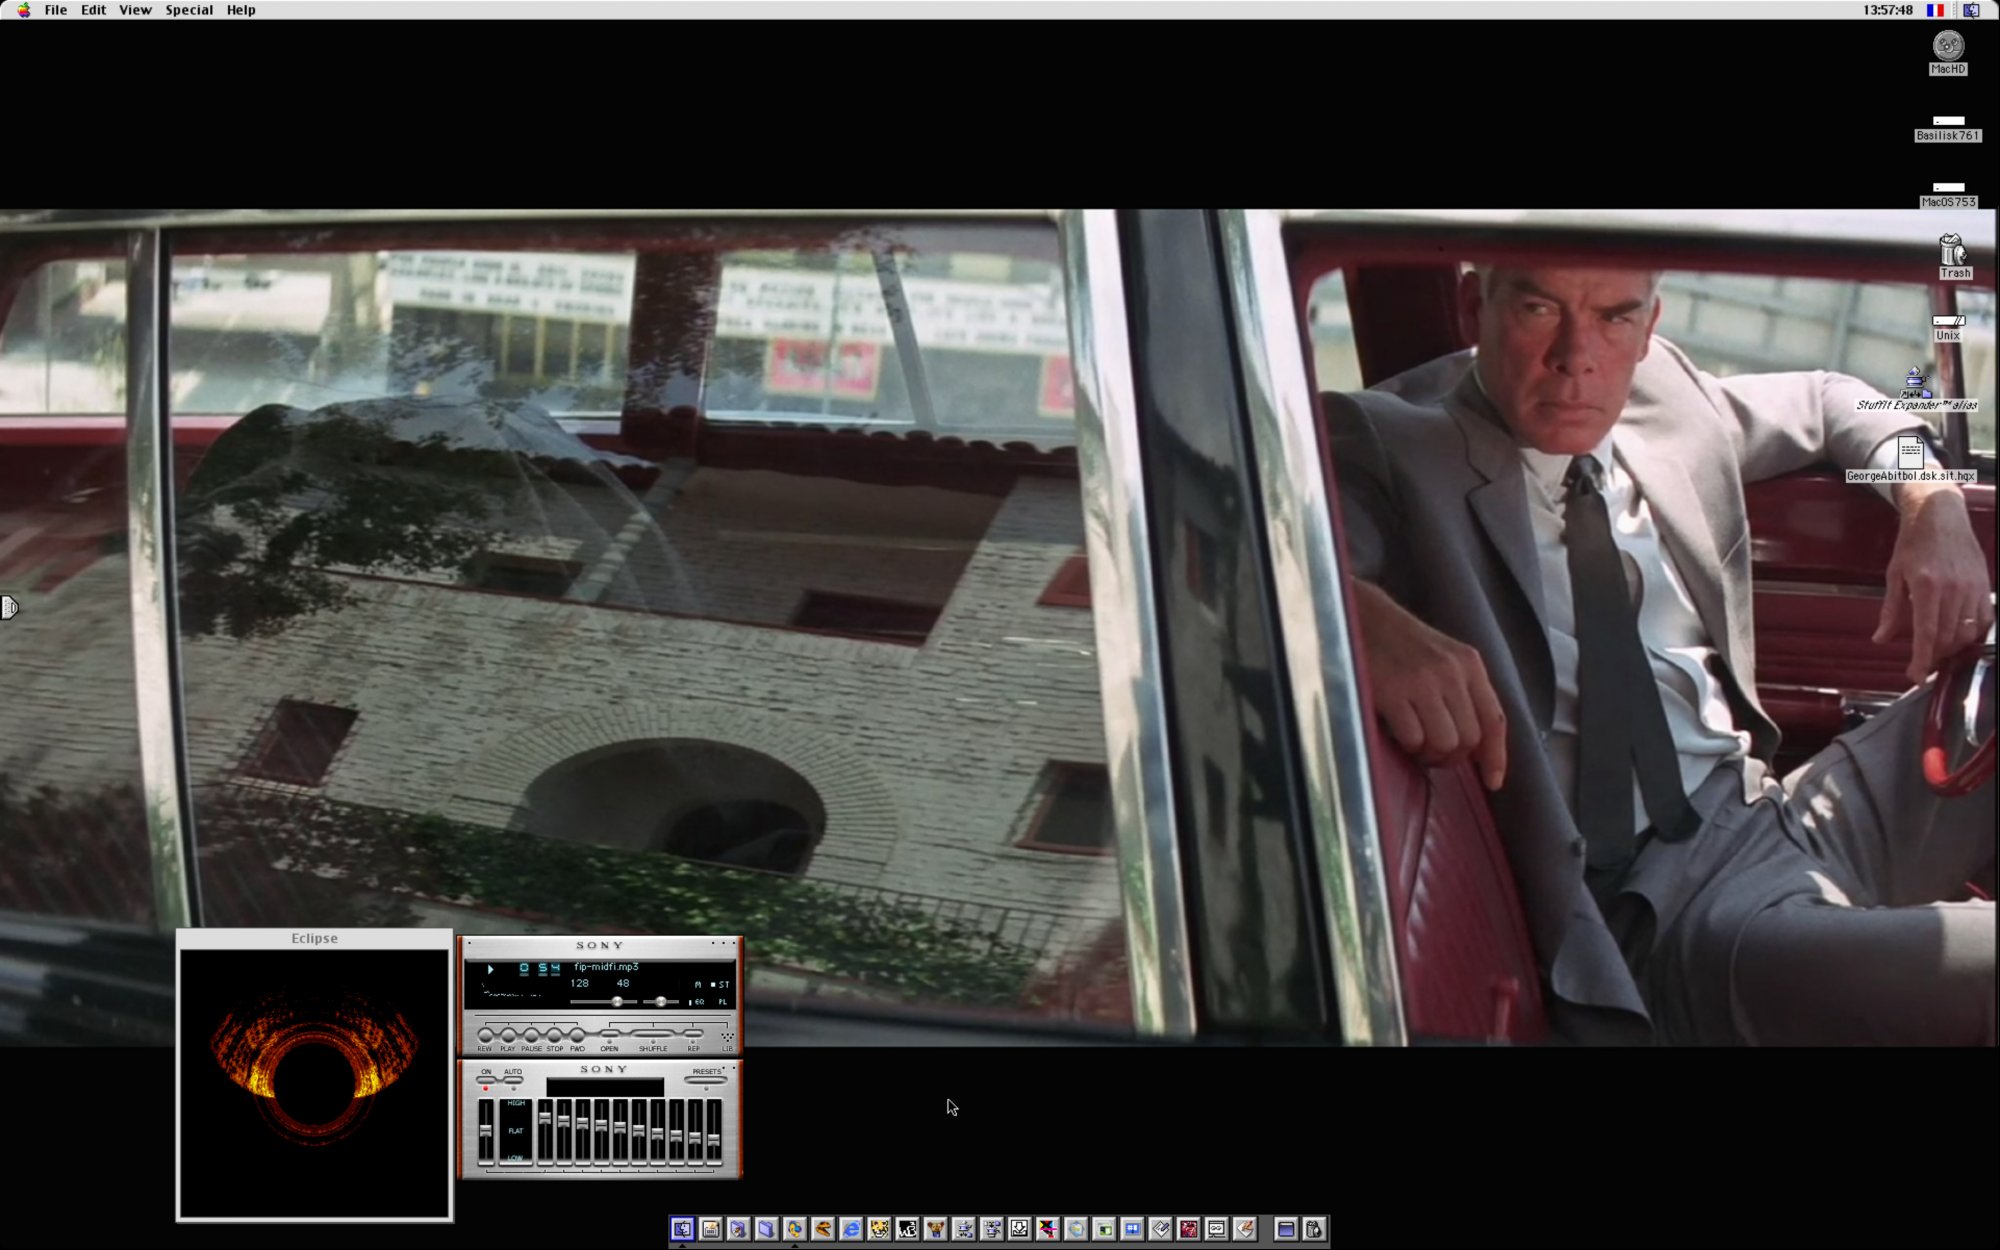The image size is (2000, 1250).
Task: Open the LIB library panel
Action: tap(727, 1038)
